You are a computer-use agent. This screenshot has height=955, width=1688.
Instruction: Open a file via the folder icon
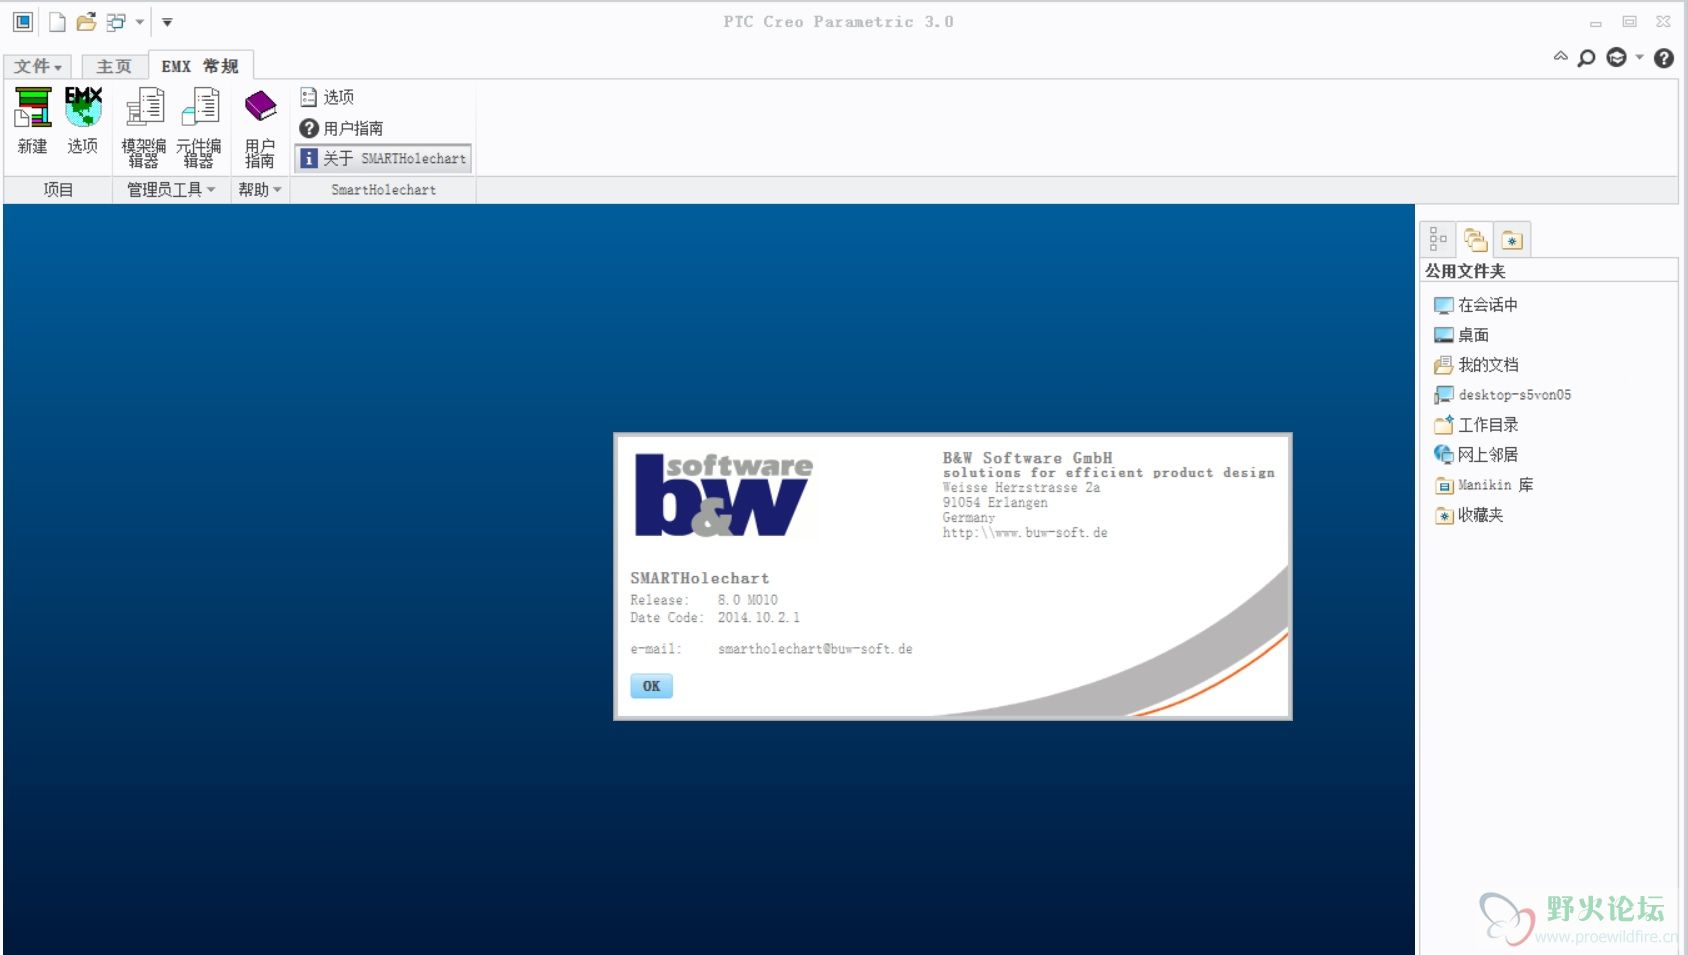(87, 21)
